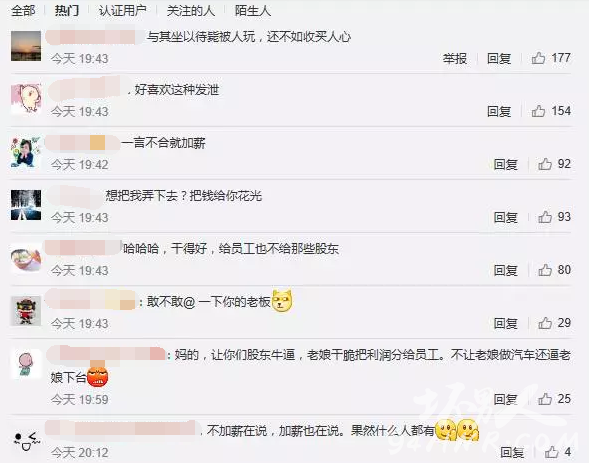Filter comments by 陌生人
Image resolution: width=589 pixels, height=463 pixels.
coord(253,11)
